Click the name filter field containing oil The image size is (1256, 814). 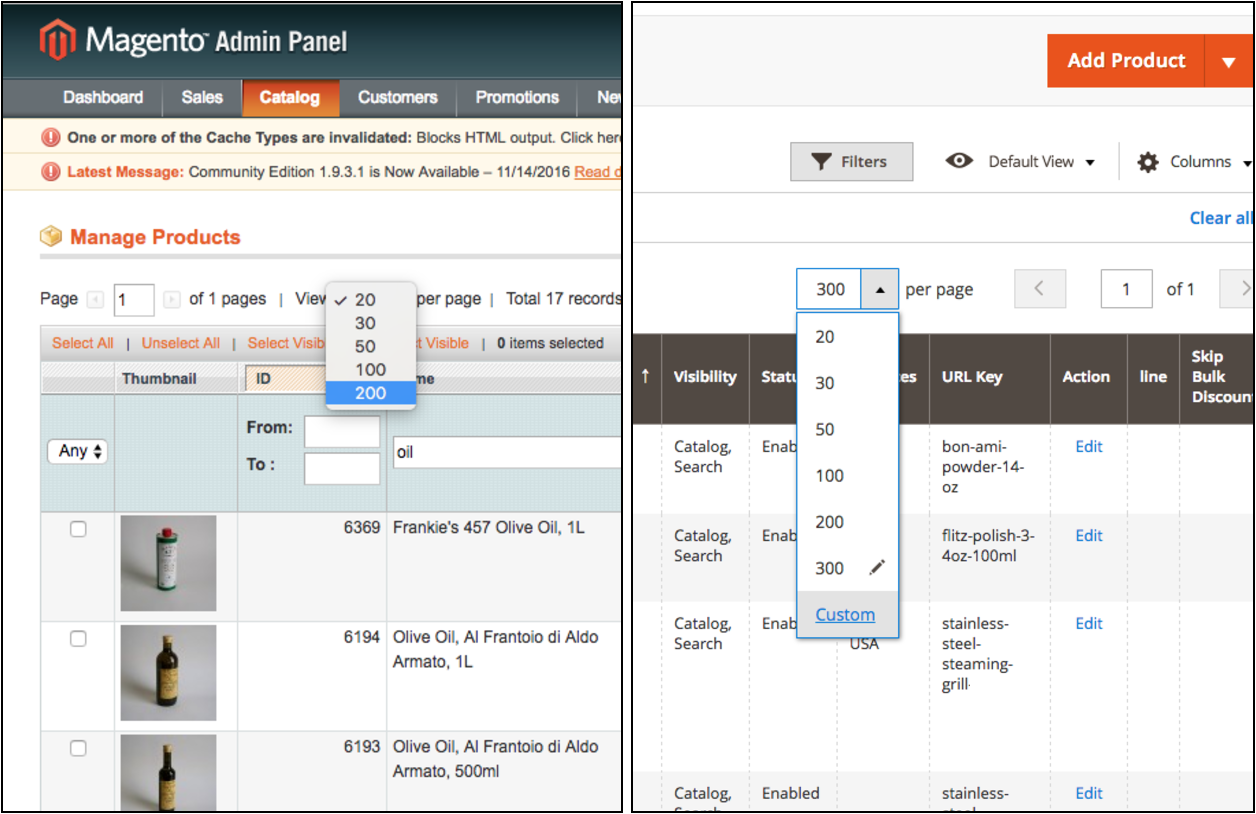[506, 452]
